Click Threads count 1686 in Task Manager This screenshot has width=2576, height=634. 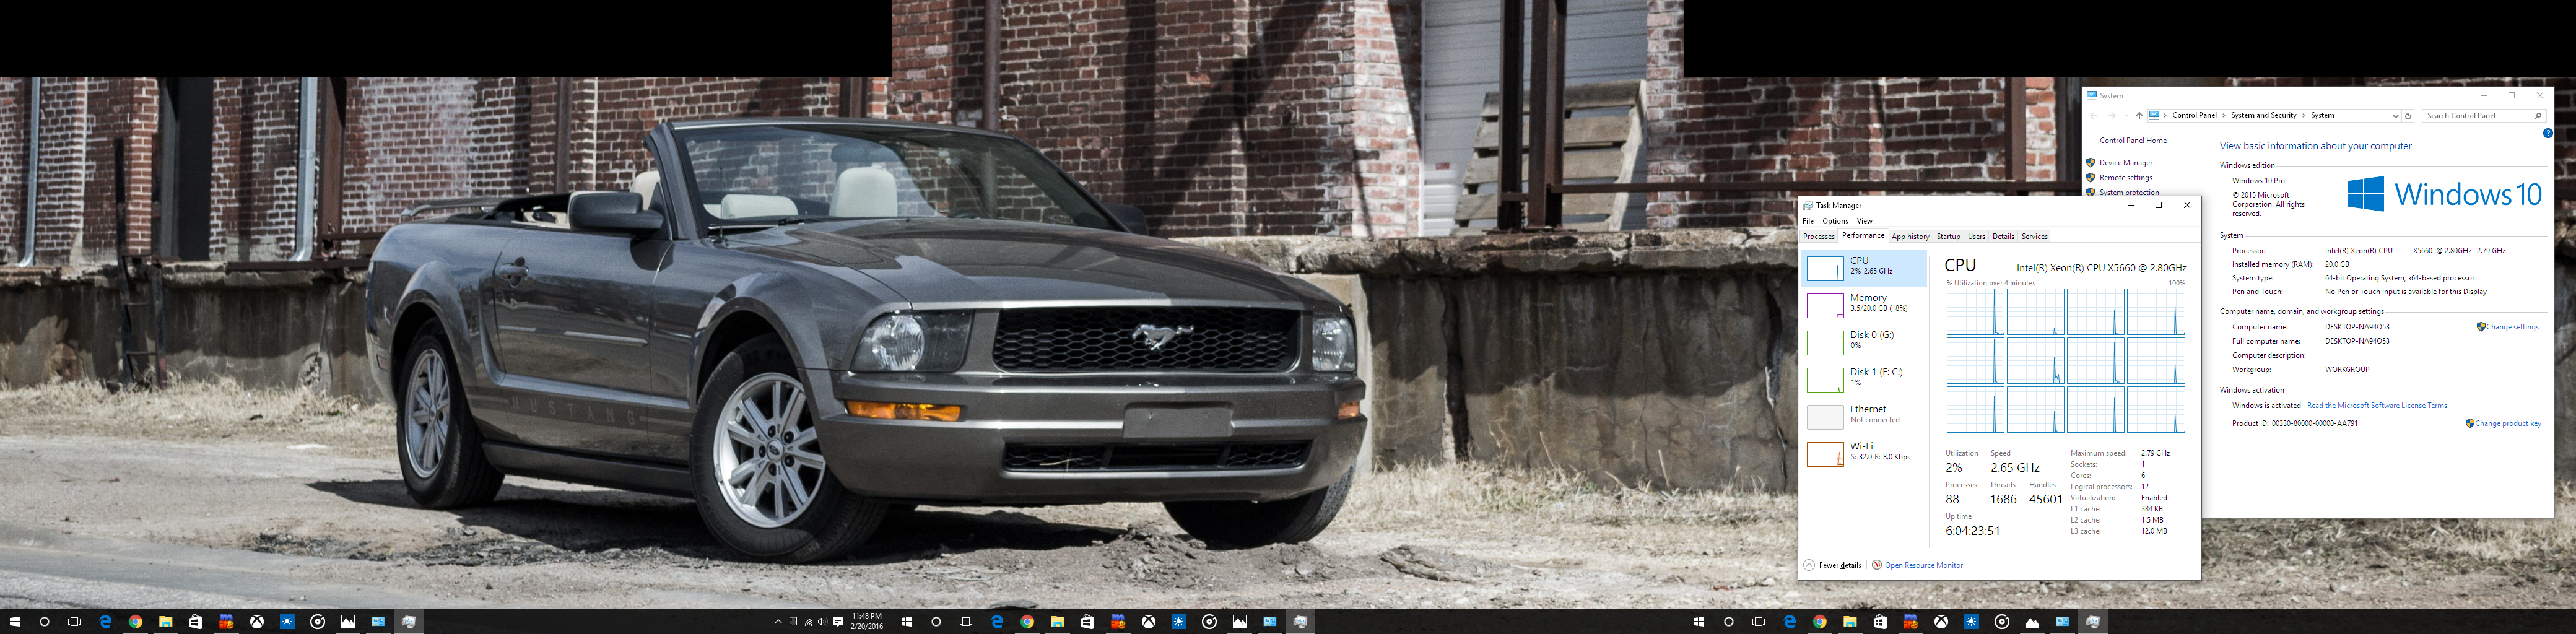(x=2003, y=499)
